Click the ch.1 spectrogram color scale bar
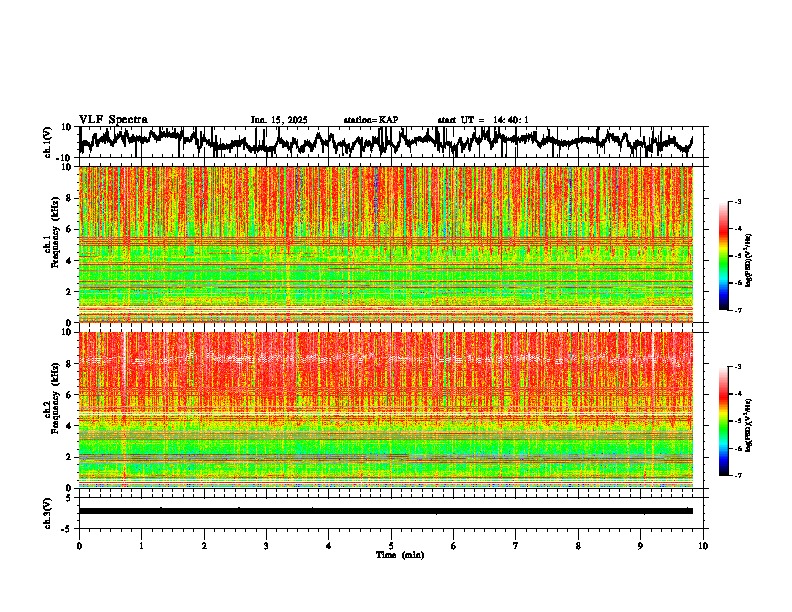Viewport: 792px width, 612px height. (724, 256)
